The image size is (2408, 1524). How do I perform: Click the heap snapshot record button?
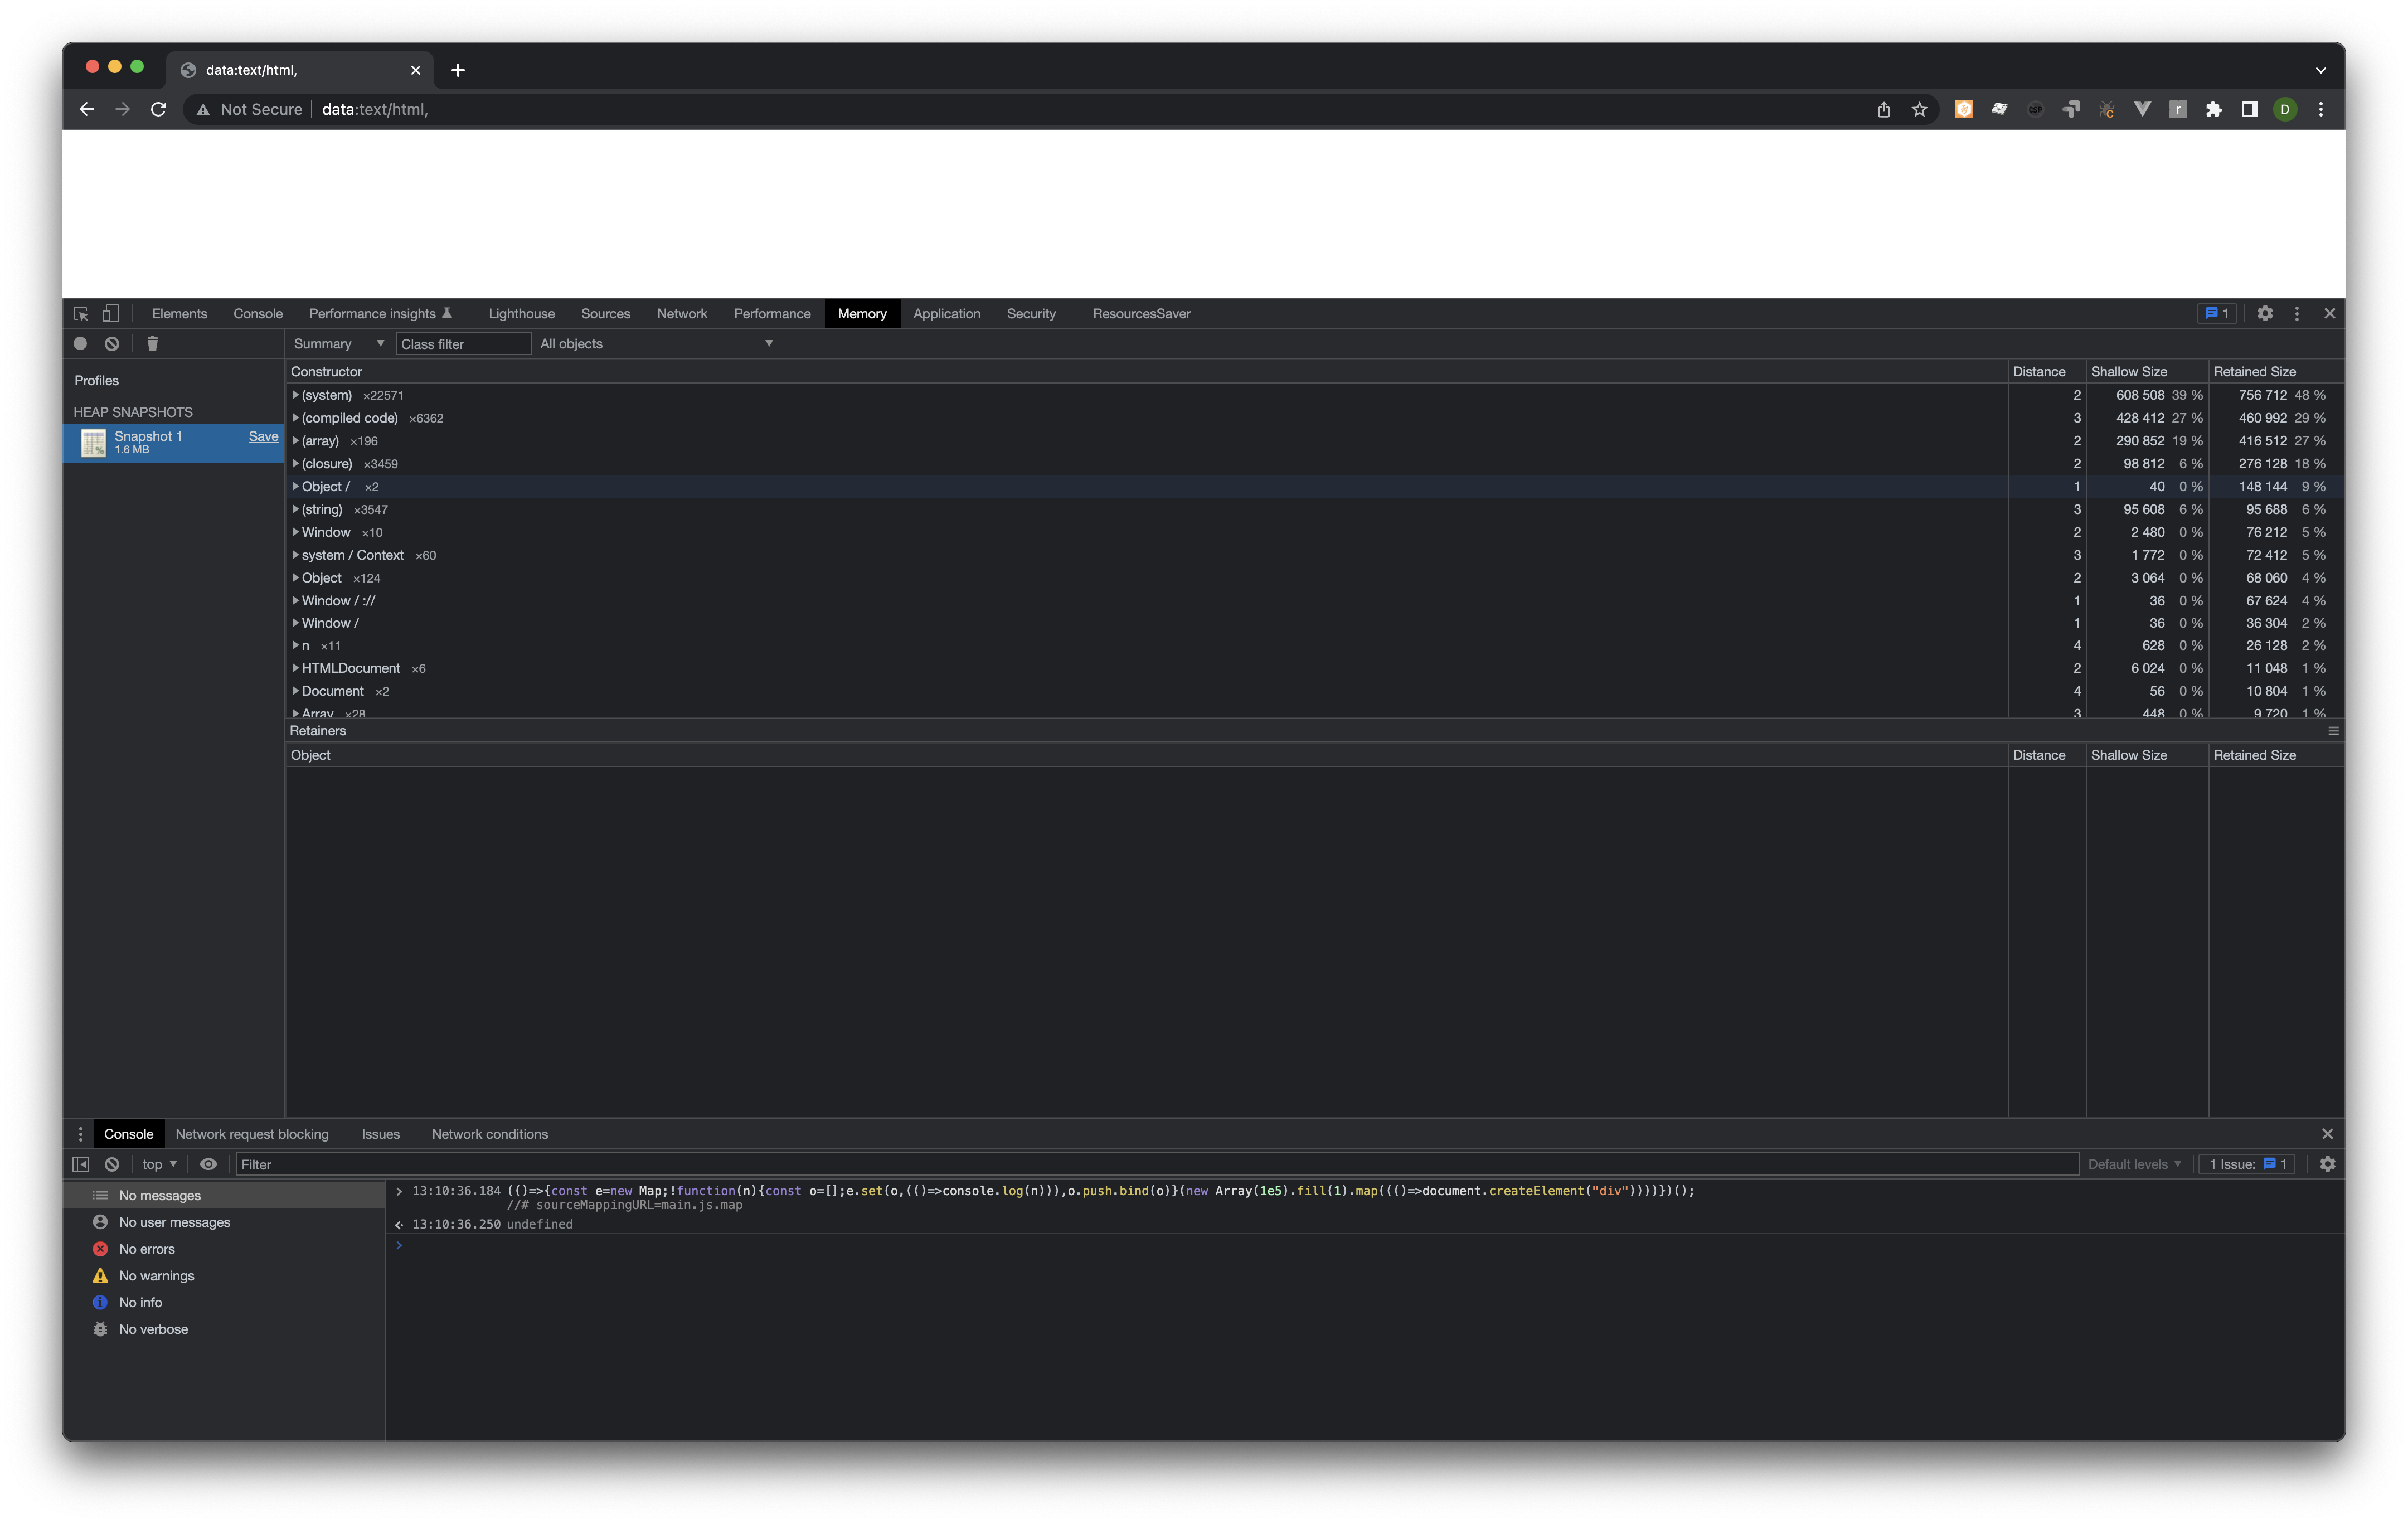[80, 343]
